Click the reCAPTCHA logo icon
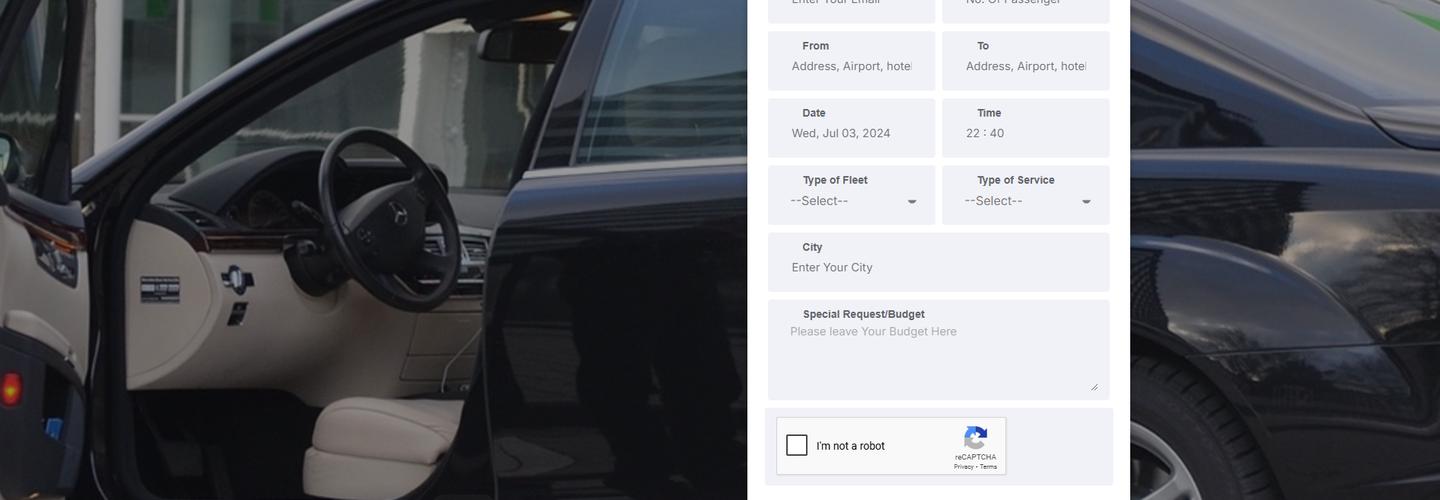 [x=975, y=438]
